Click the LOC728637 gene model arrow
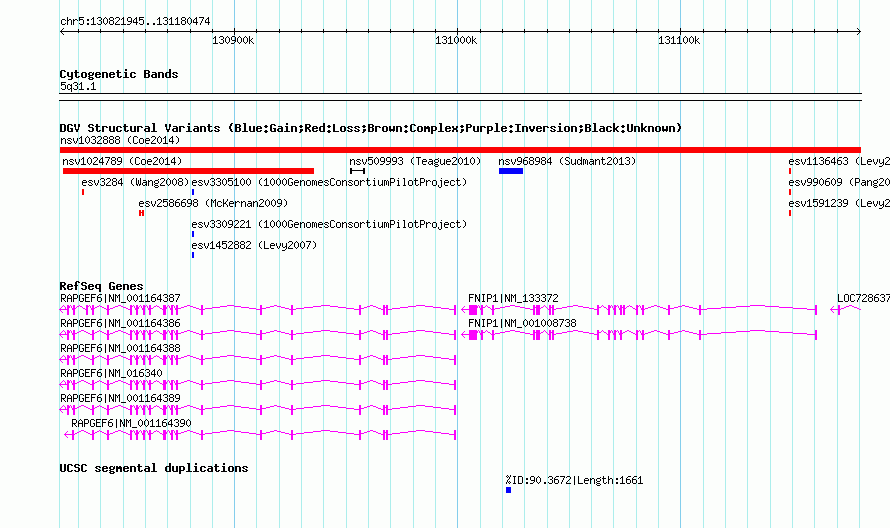Image resolution: width=890 pixels, height=528 pixels. coord(846,309)
